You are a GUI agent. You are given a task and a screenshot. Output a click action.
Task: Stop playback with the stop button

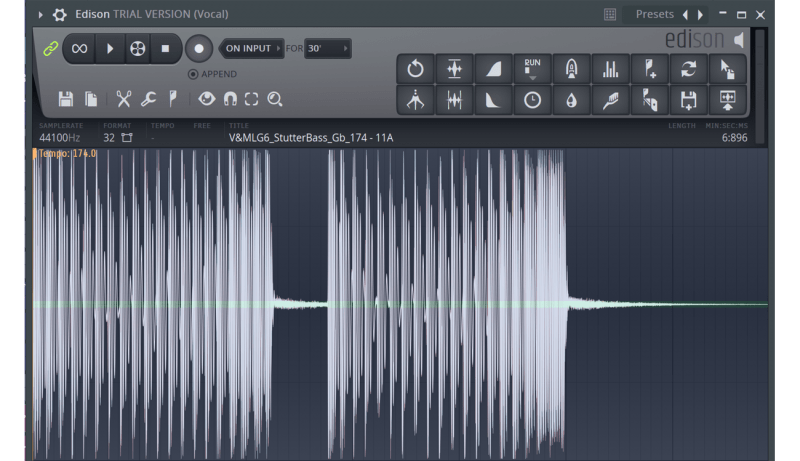pos(165,48)
